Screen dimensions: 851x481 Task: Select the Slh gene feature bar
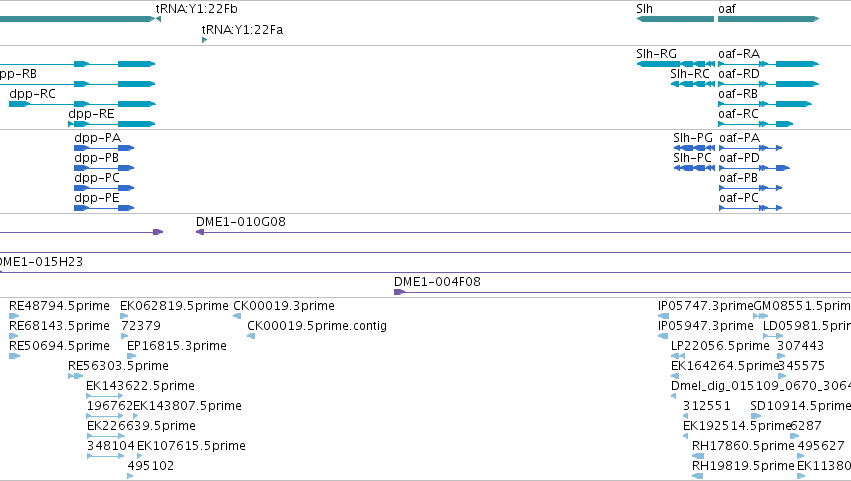675,19
